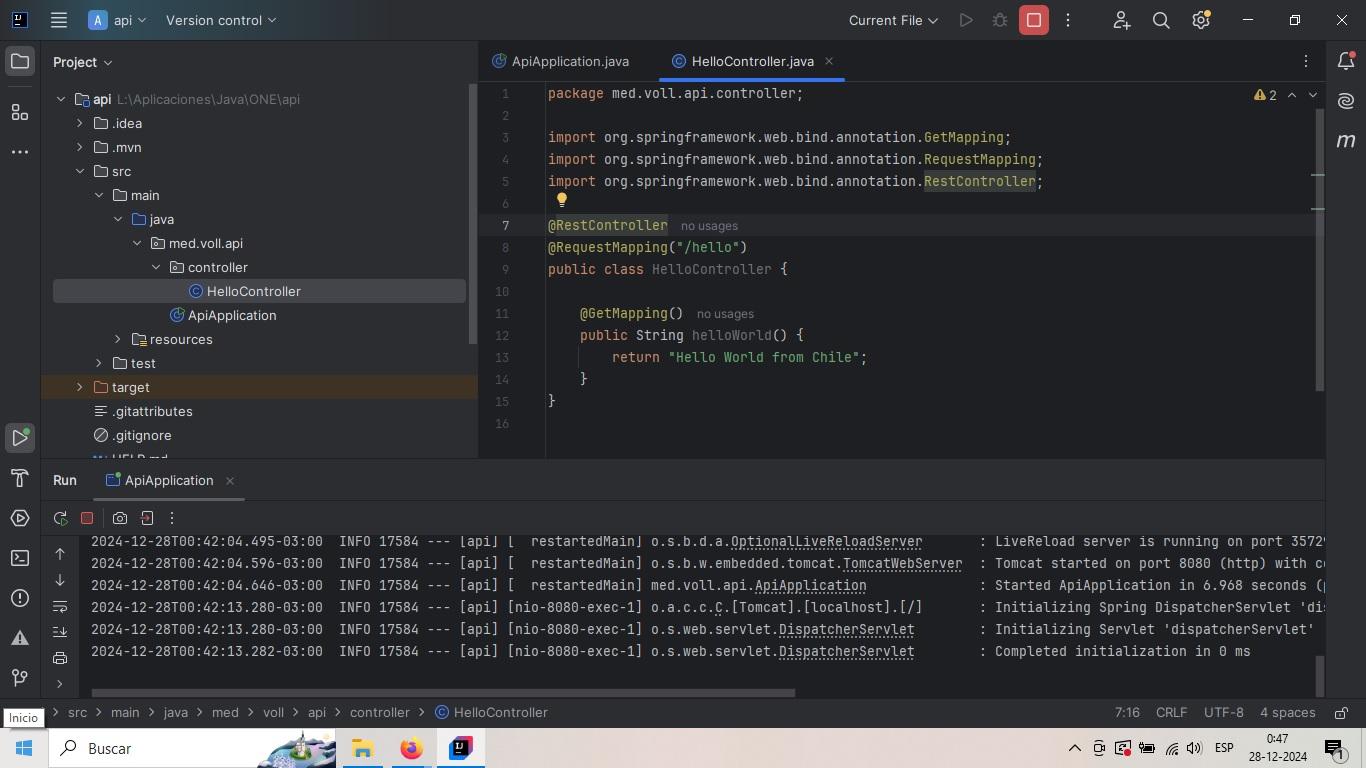Open Code With Me collaboration icon
This screenshot has width=1366, height=768.
pos(1121,20)
